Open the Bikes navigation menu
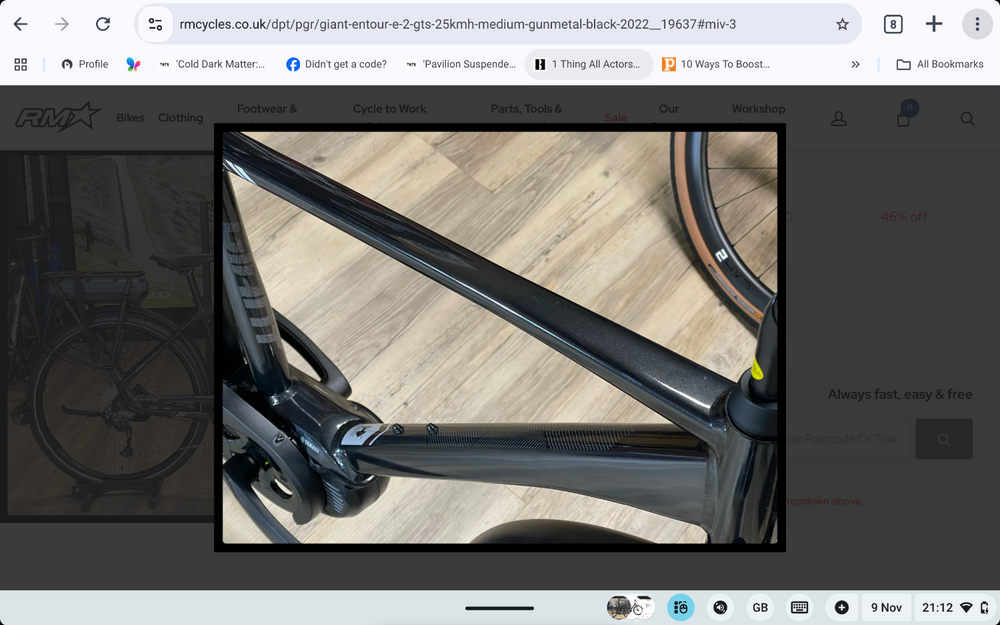The width and height of the screenshot is (1000, 625). [x=130, y=117]
